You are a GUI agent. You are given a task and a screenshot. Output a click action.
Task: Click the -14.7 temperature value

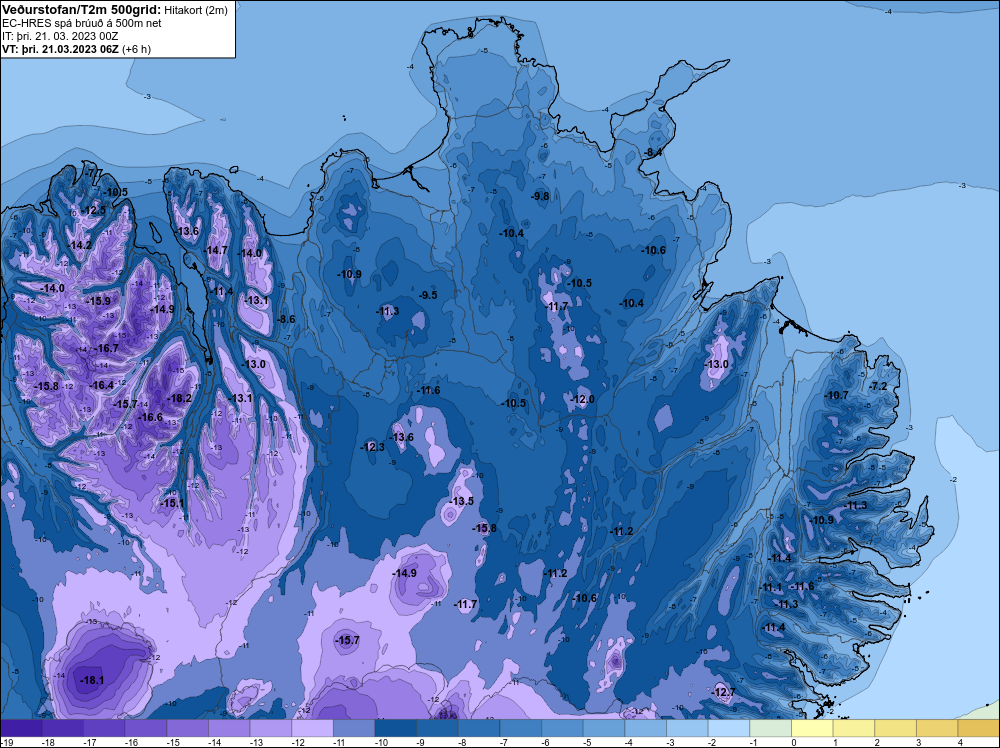tap(216, 250)
